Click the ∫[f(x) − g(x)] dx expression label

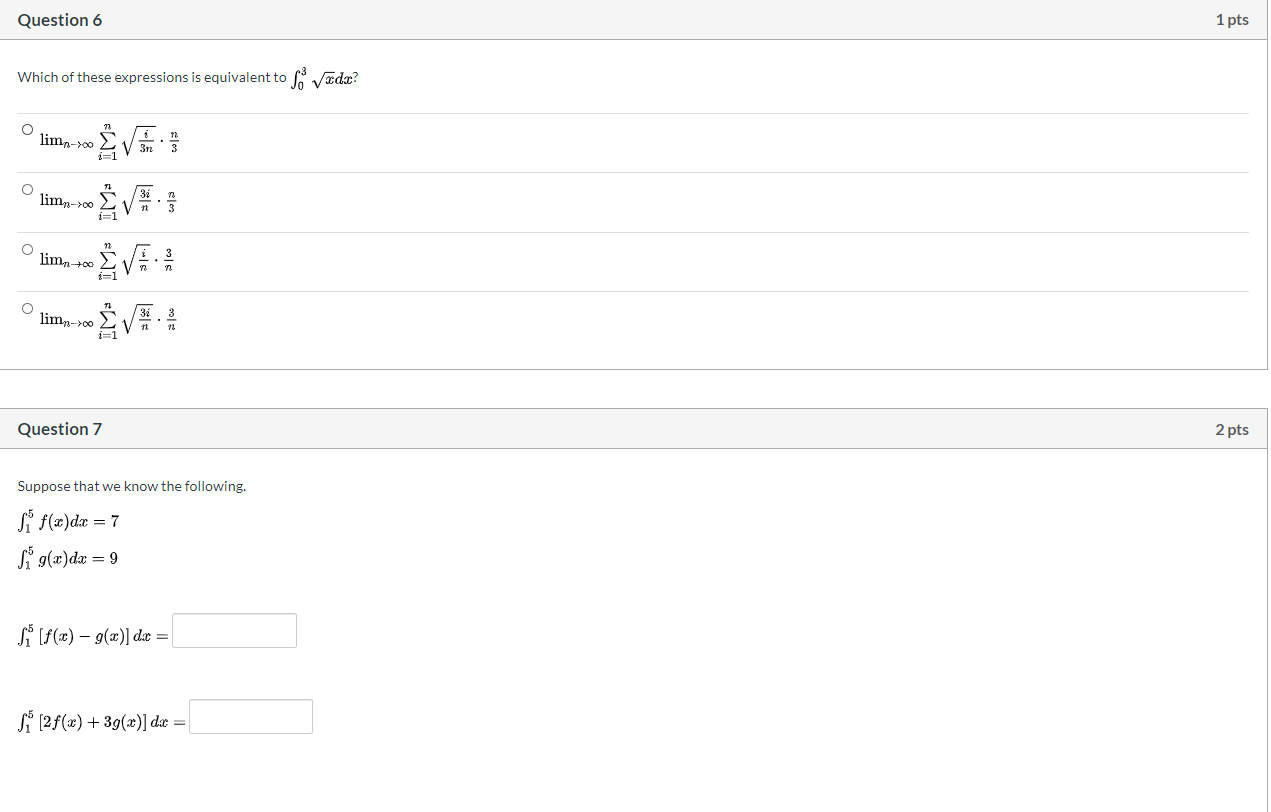point(93,634)
